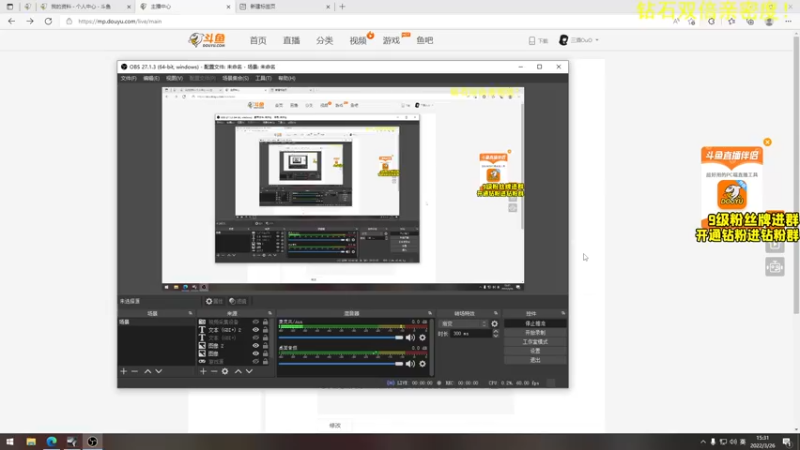The width and height of the screenshot is (800, 450).
Task: Open source properties gear under Sources list
Action: pos(225,371)
